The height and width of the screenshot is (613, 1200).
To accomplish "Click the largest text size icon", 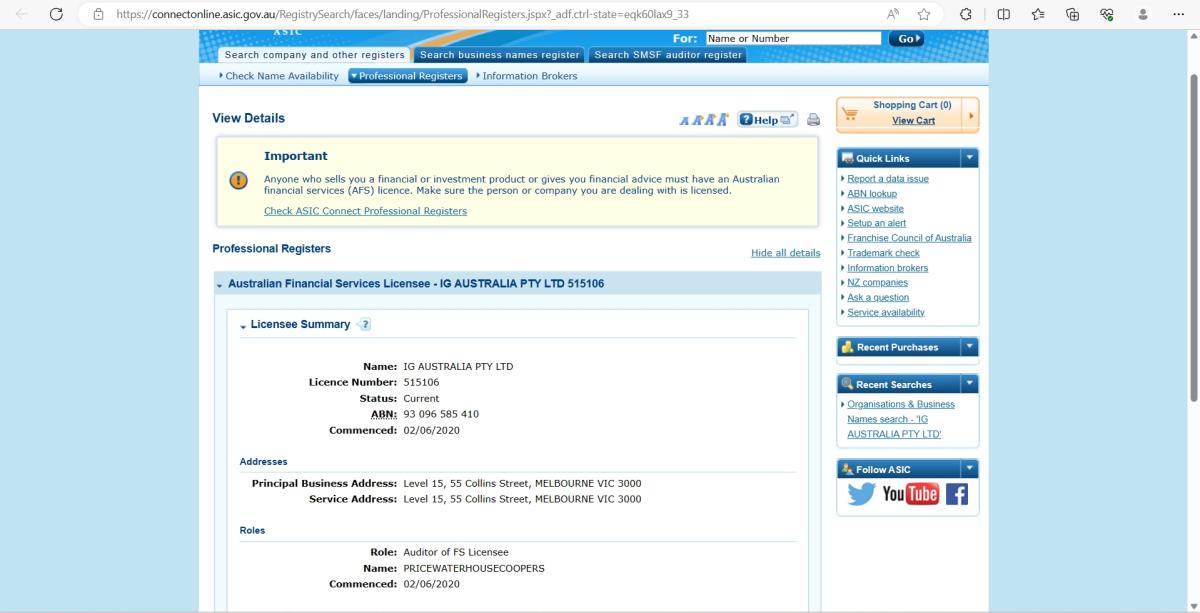I will click(723, 120).
